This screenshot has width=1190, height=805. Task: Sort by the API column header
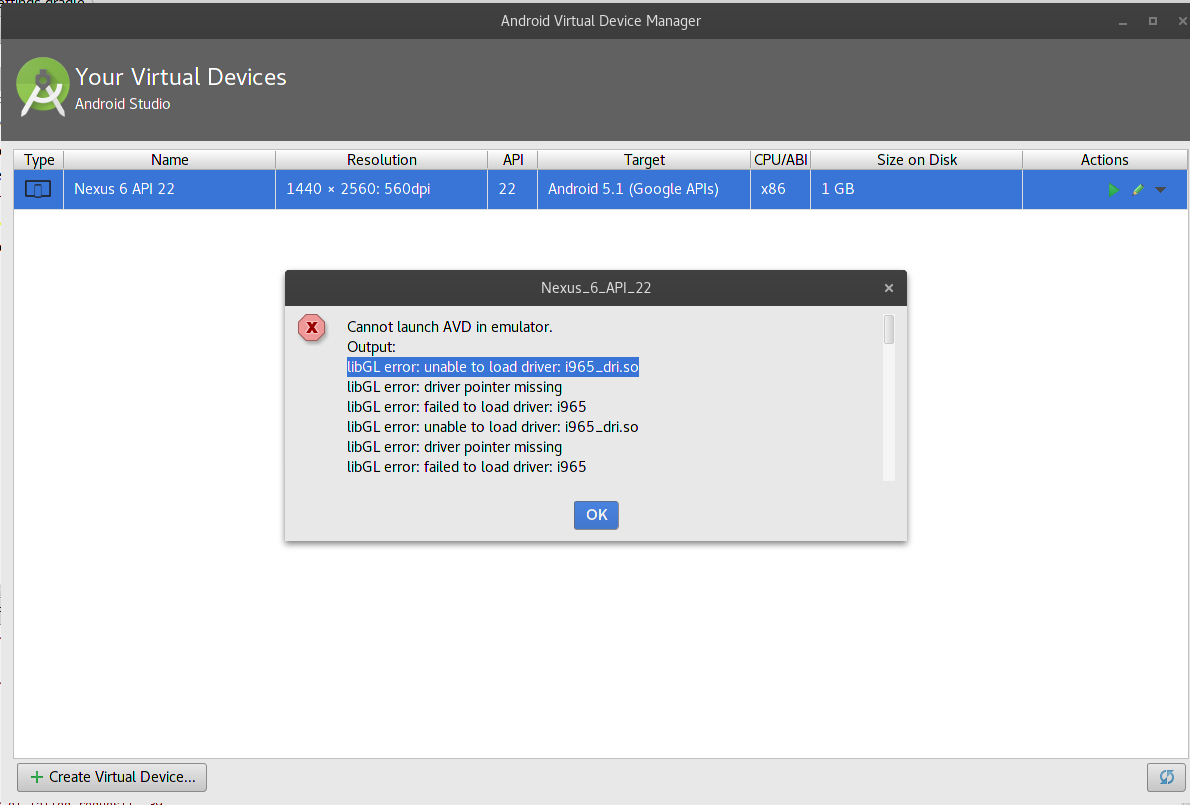click(x=513, y=159)
